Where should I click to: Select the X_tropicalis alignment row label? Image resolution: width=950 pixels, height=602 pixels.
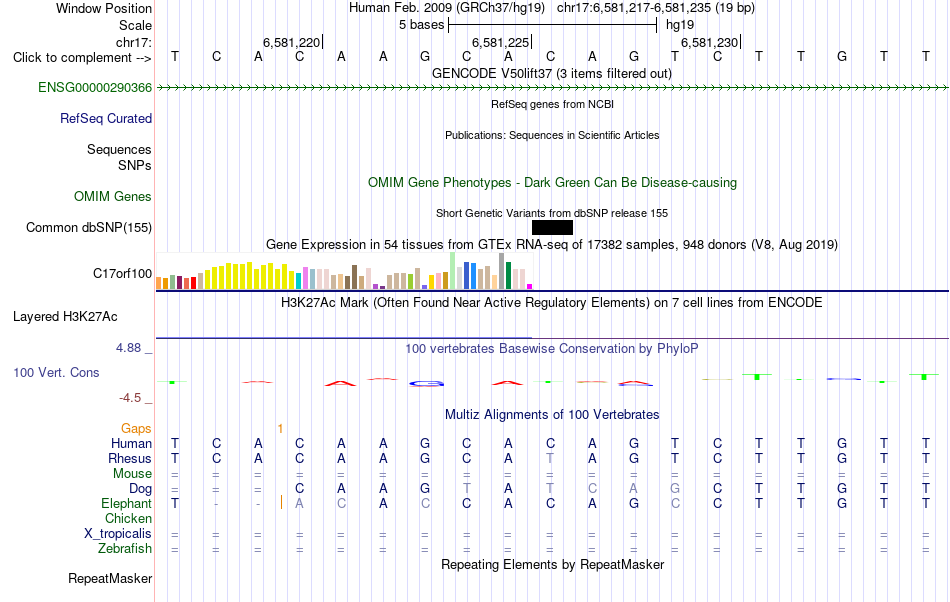[118, 534]
